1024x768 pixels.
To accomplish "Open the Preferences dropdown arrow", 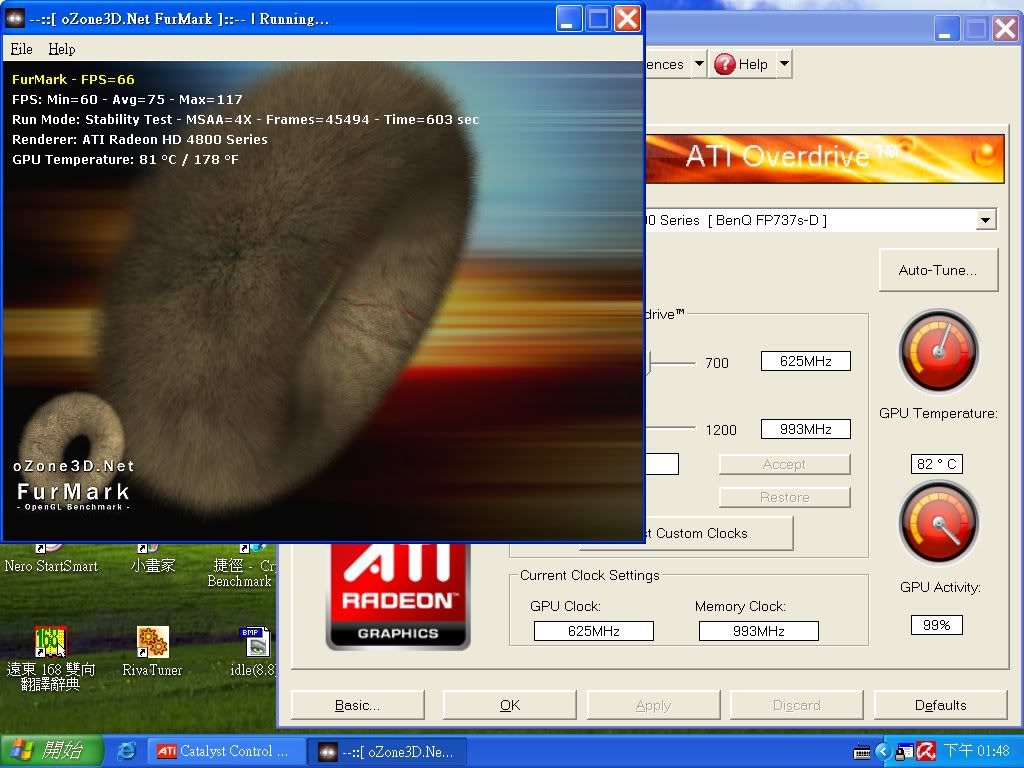I will [x=698, y=64].
